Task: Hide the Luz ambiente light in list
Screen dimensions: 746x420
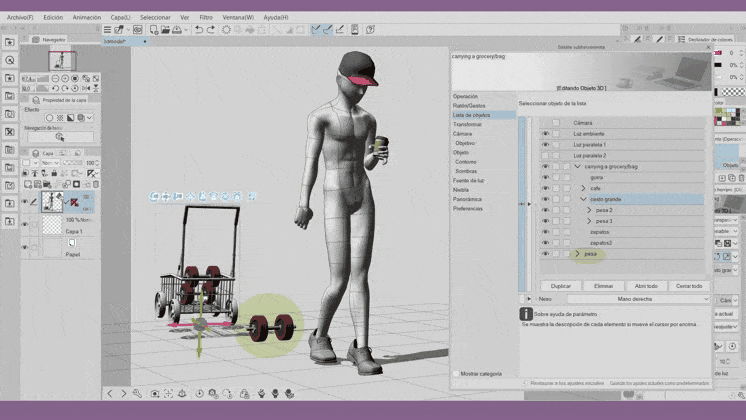Action: 545,134
